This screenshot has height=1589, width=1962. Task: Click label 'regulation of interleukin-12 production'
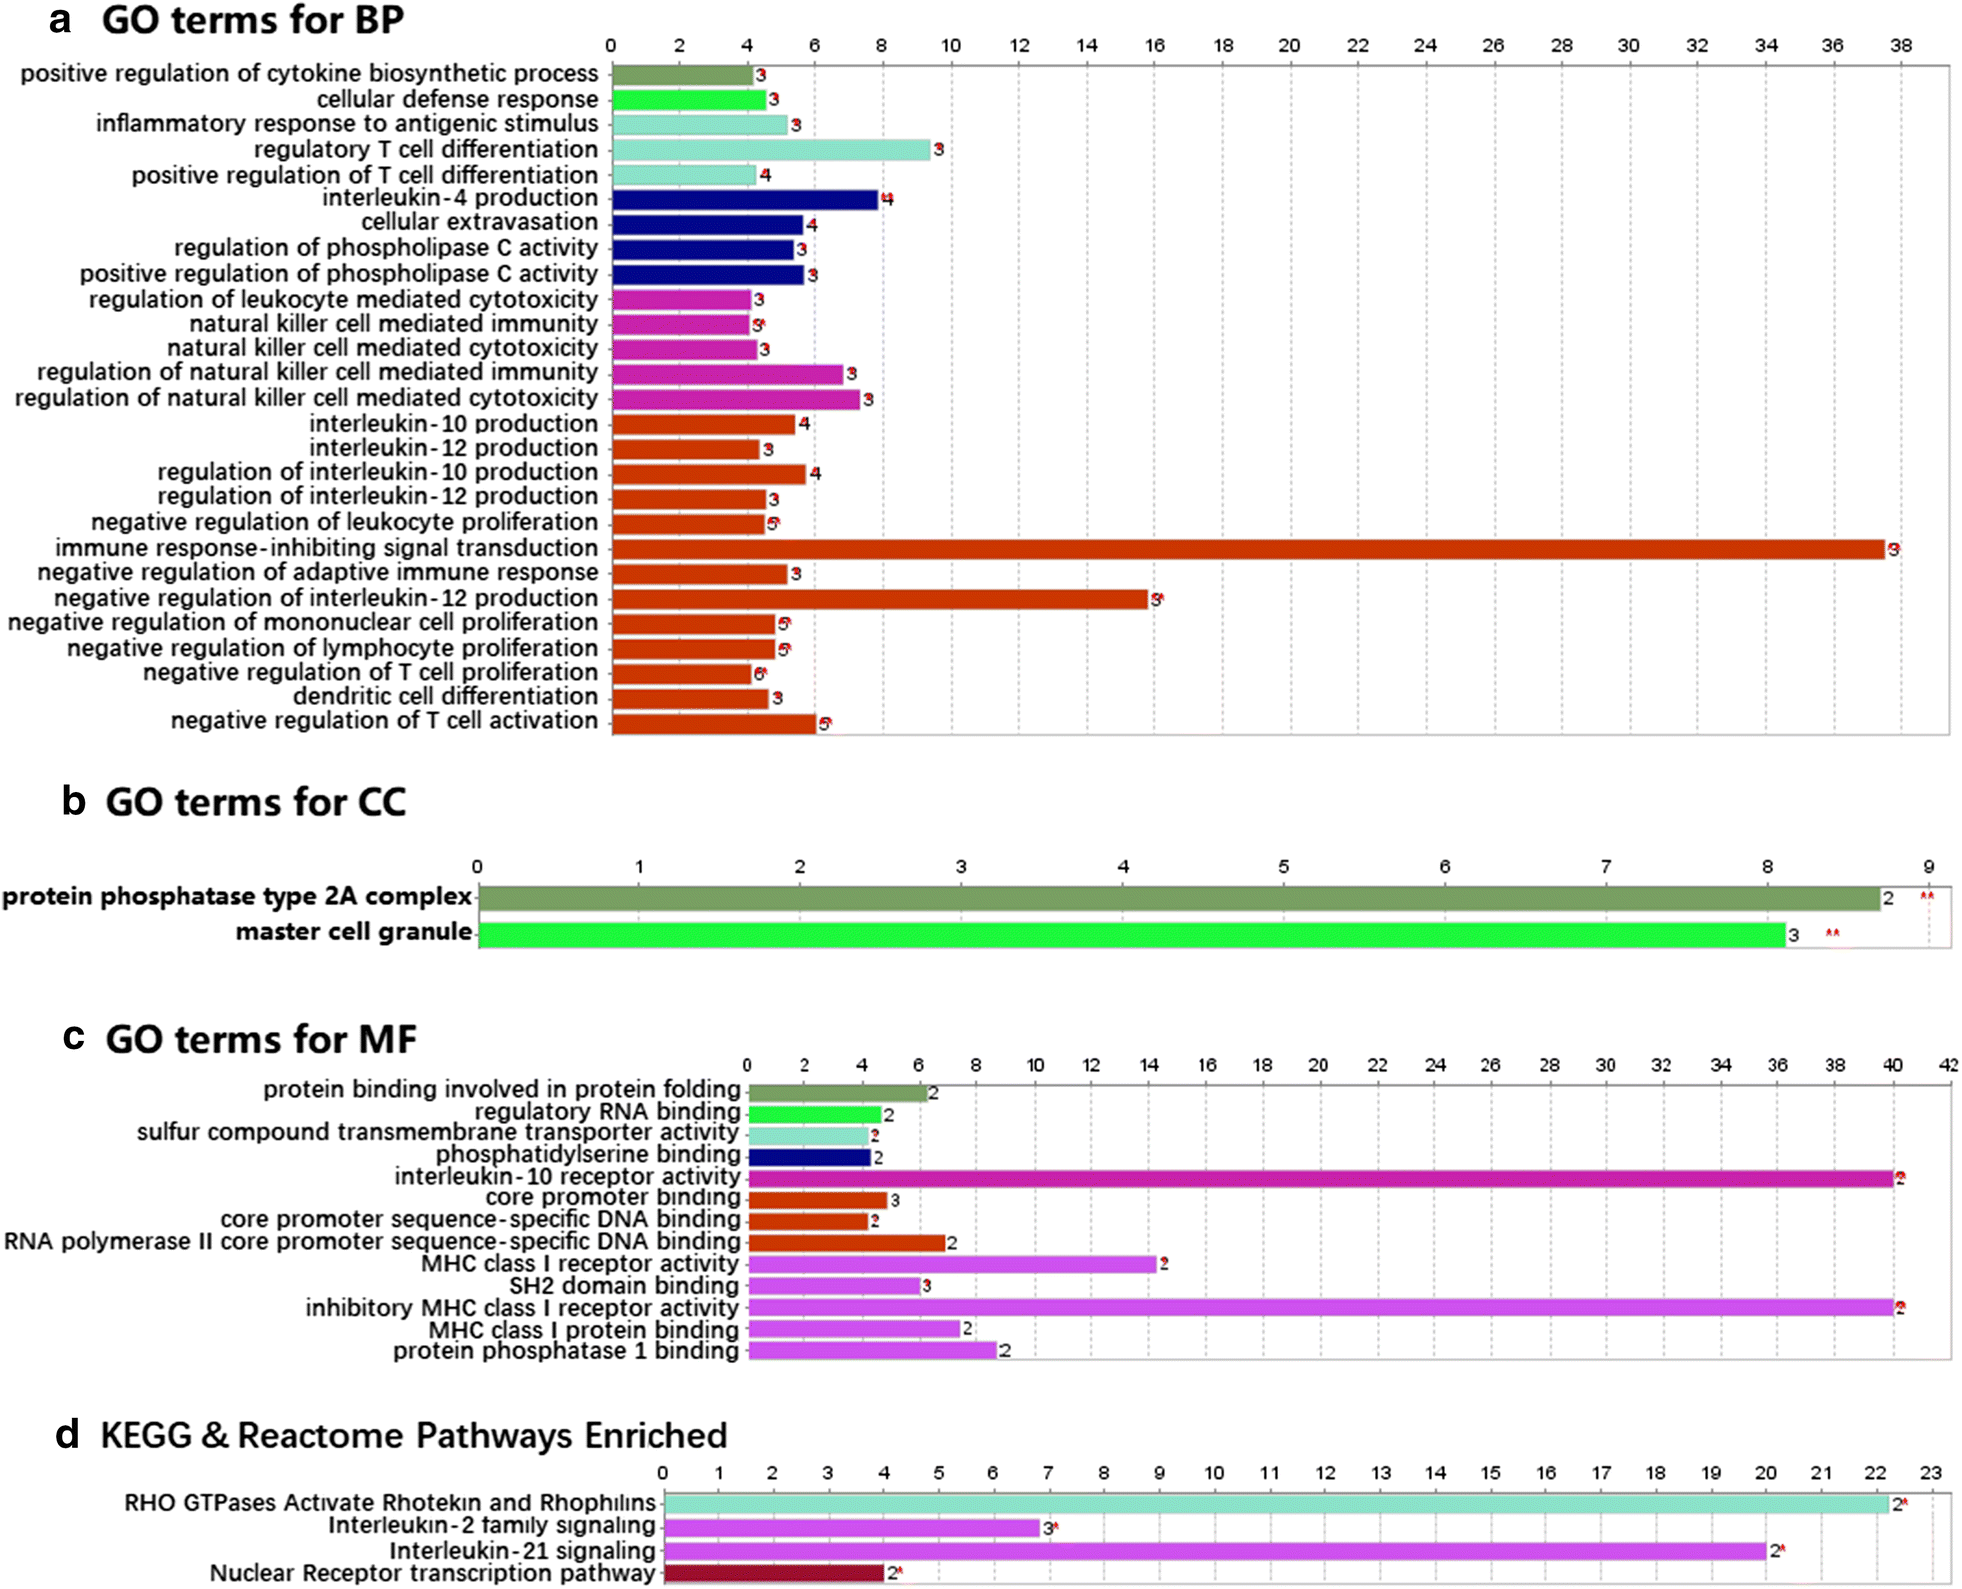tap(378, 496)
